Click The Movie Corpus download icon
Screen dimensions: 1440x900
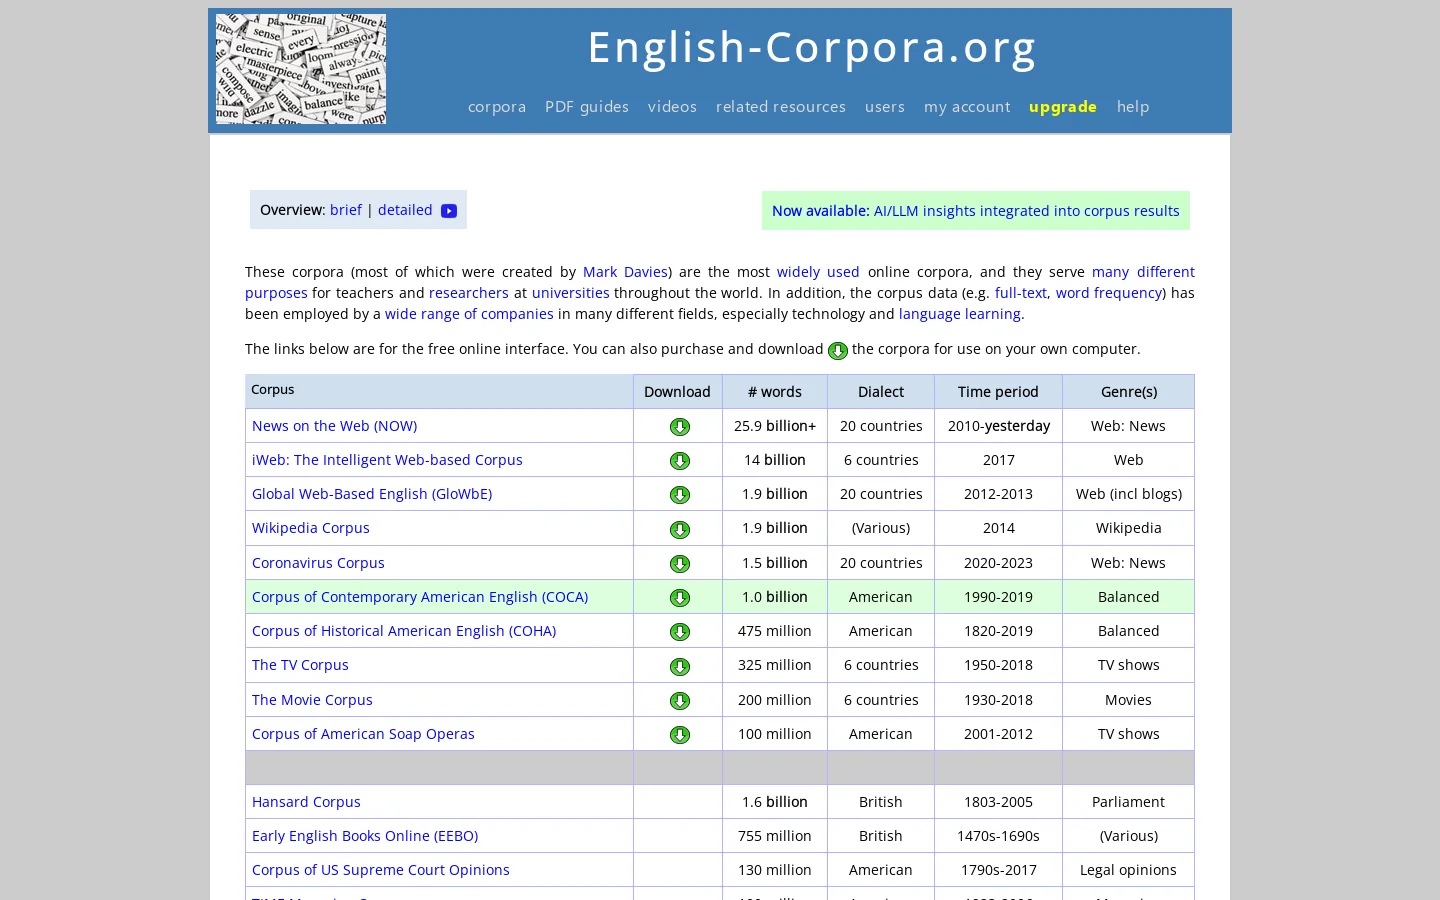click(x=680, y=701)
